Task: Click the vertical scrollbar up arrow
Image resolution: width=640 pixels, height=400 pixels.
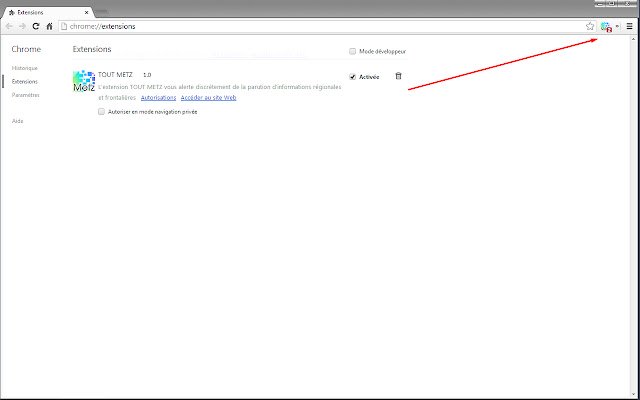Action: pos(634,40)
